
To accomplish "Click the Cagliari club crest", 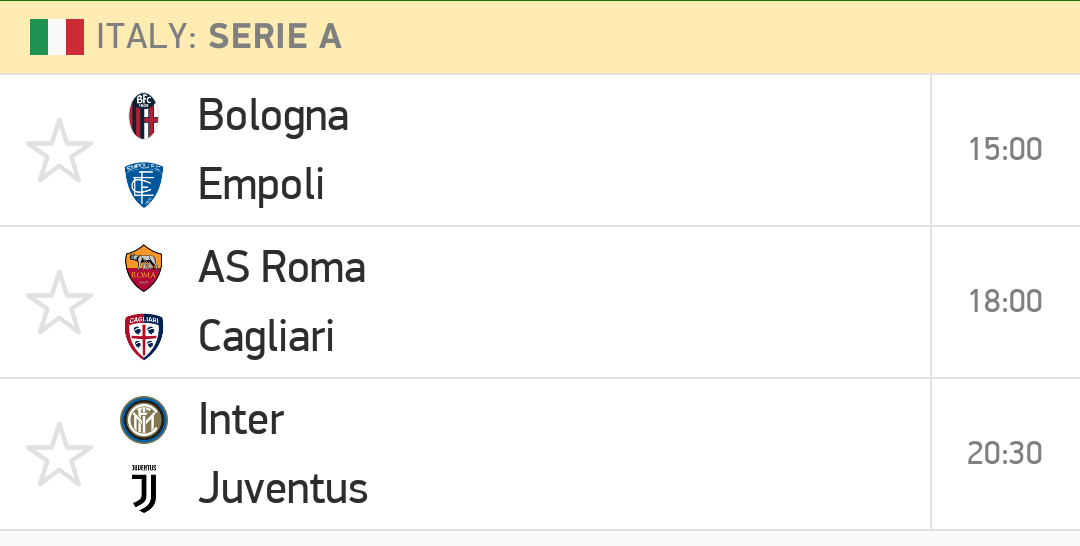I will pyautogui.click(x=144, y=337).
